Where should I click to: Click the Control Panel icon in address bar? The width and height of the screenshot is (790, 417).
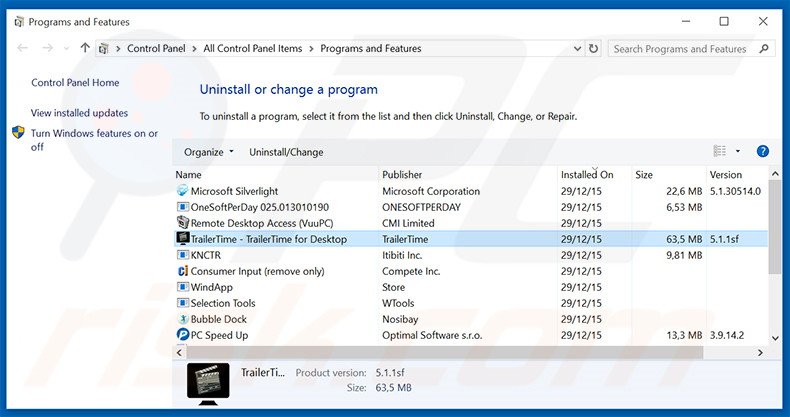pyautogui.click(x=104, y=48)
